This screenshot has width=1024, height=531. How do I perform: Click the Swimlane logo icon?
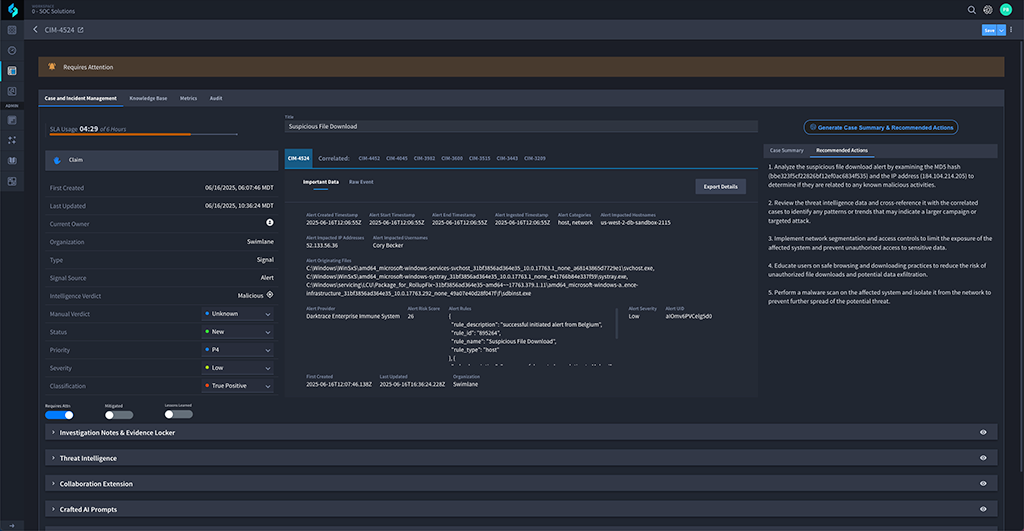tap(12, 10)
